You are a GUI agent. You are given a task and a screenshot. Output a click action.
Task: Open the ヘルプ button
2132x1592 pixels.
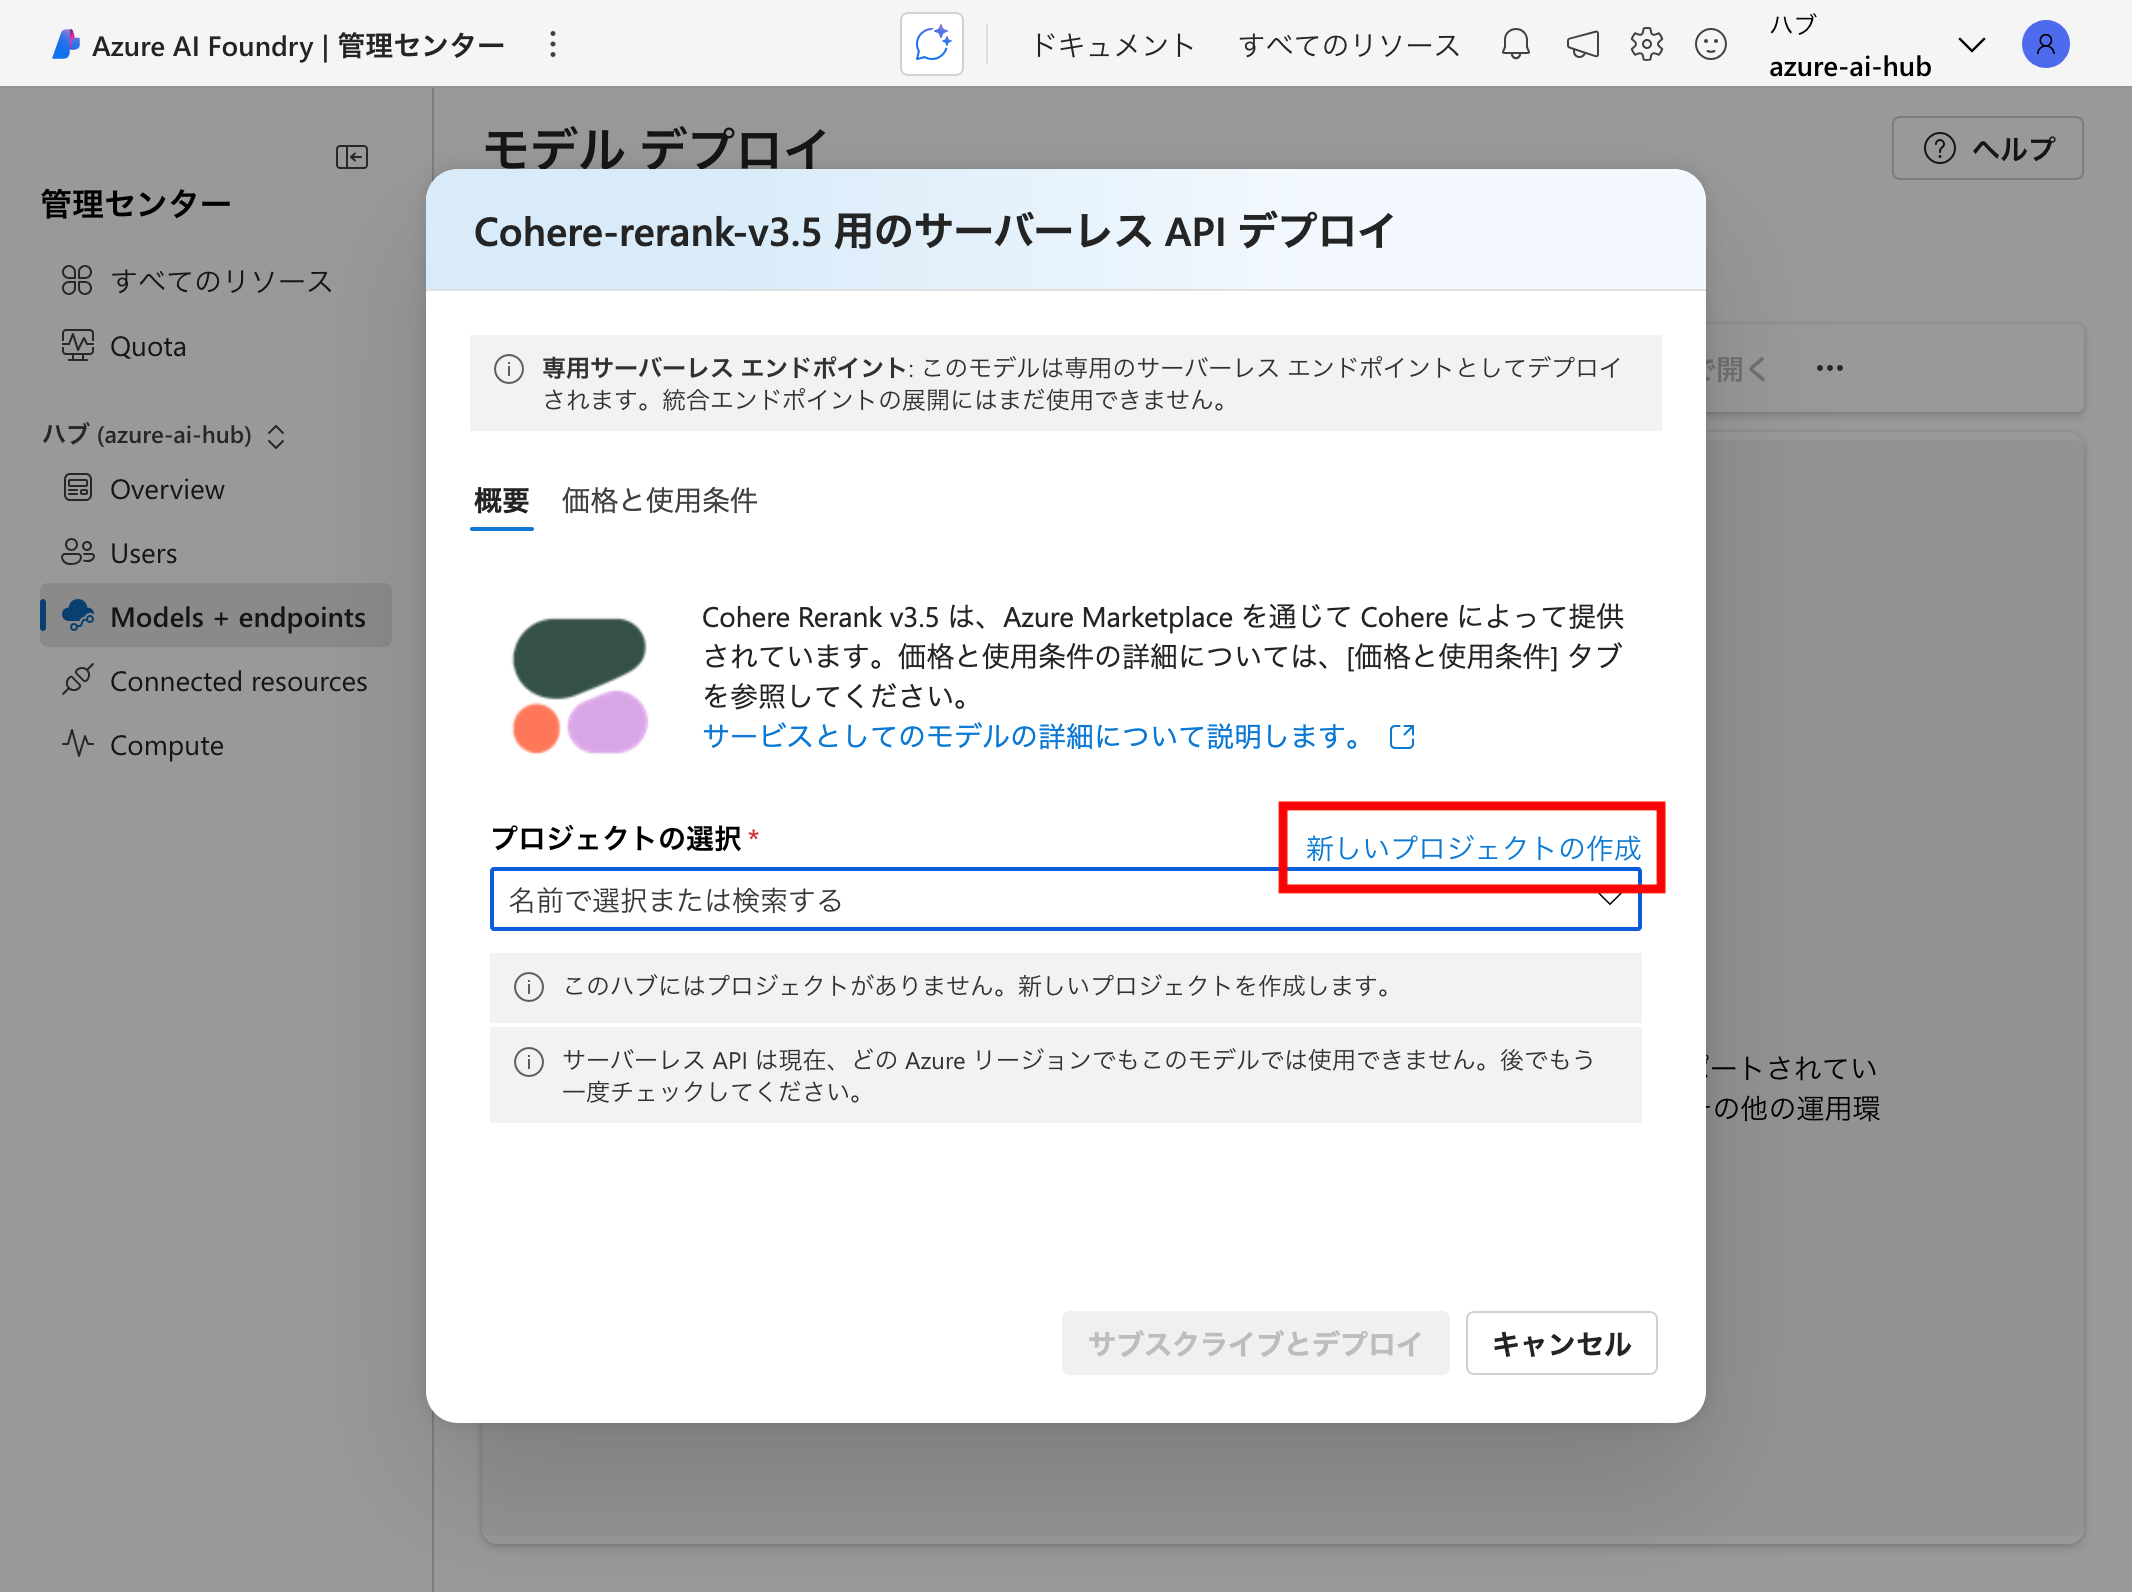(1987, 148)
